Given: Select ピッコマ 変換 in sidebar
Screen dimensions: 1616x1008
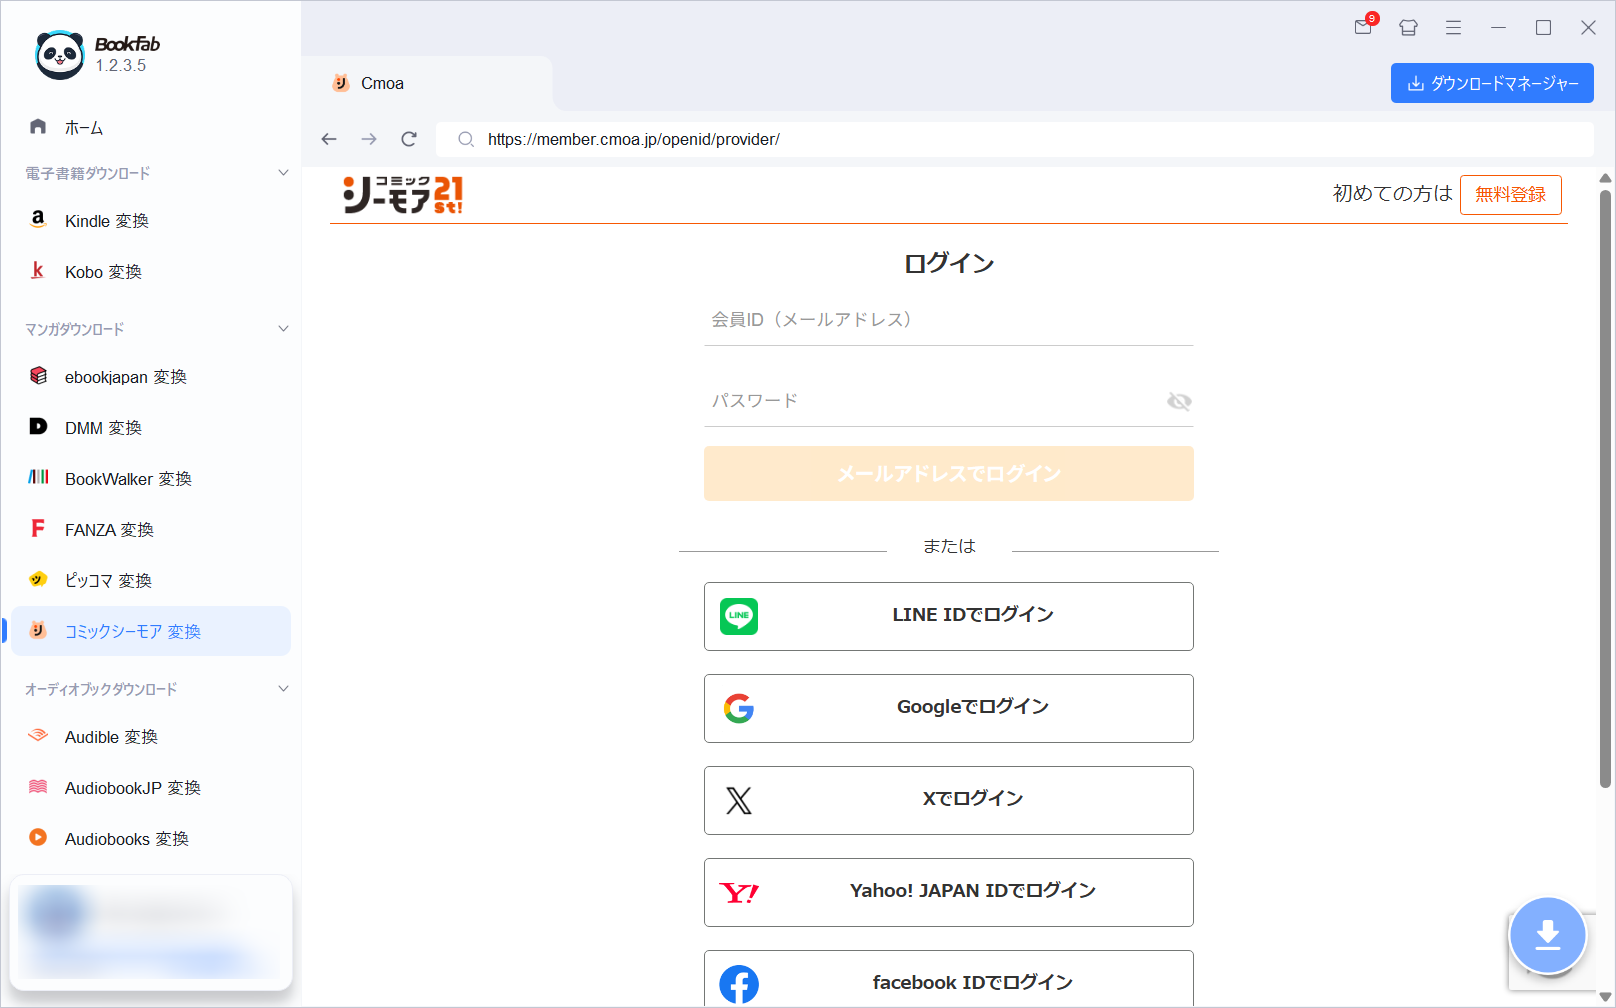Looking at the screenshot, I should click(x=151, y=580).
